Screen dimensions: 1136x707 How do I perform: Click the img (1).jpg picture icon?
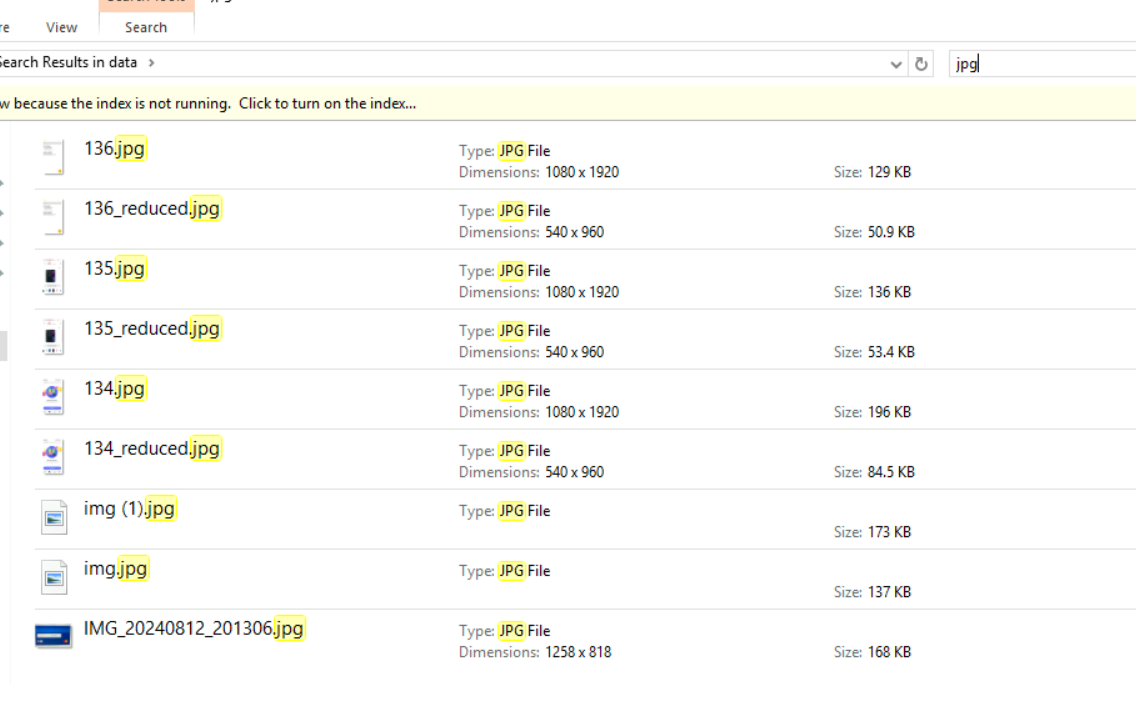[54, 518]
